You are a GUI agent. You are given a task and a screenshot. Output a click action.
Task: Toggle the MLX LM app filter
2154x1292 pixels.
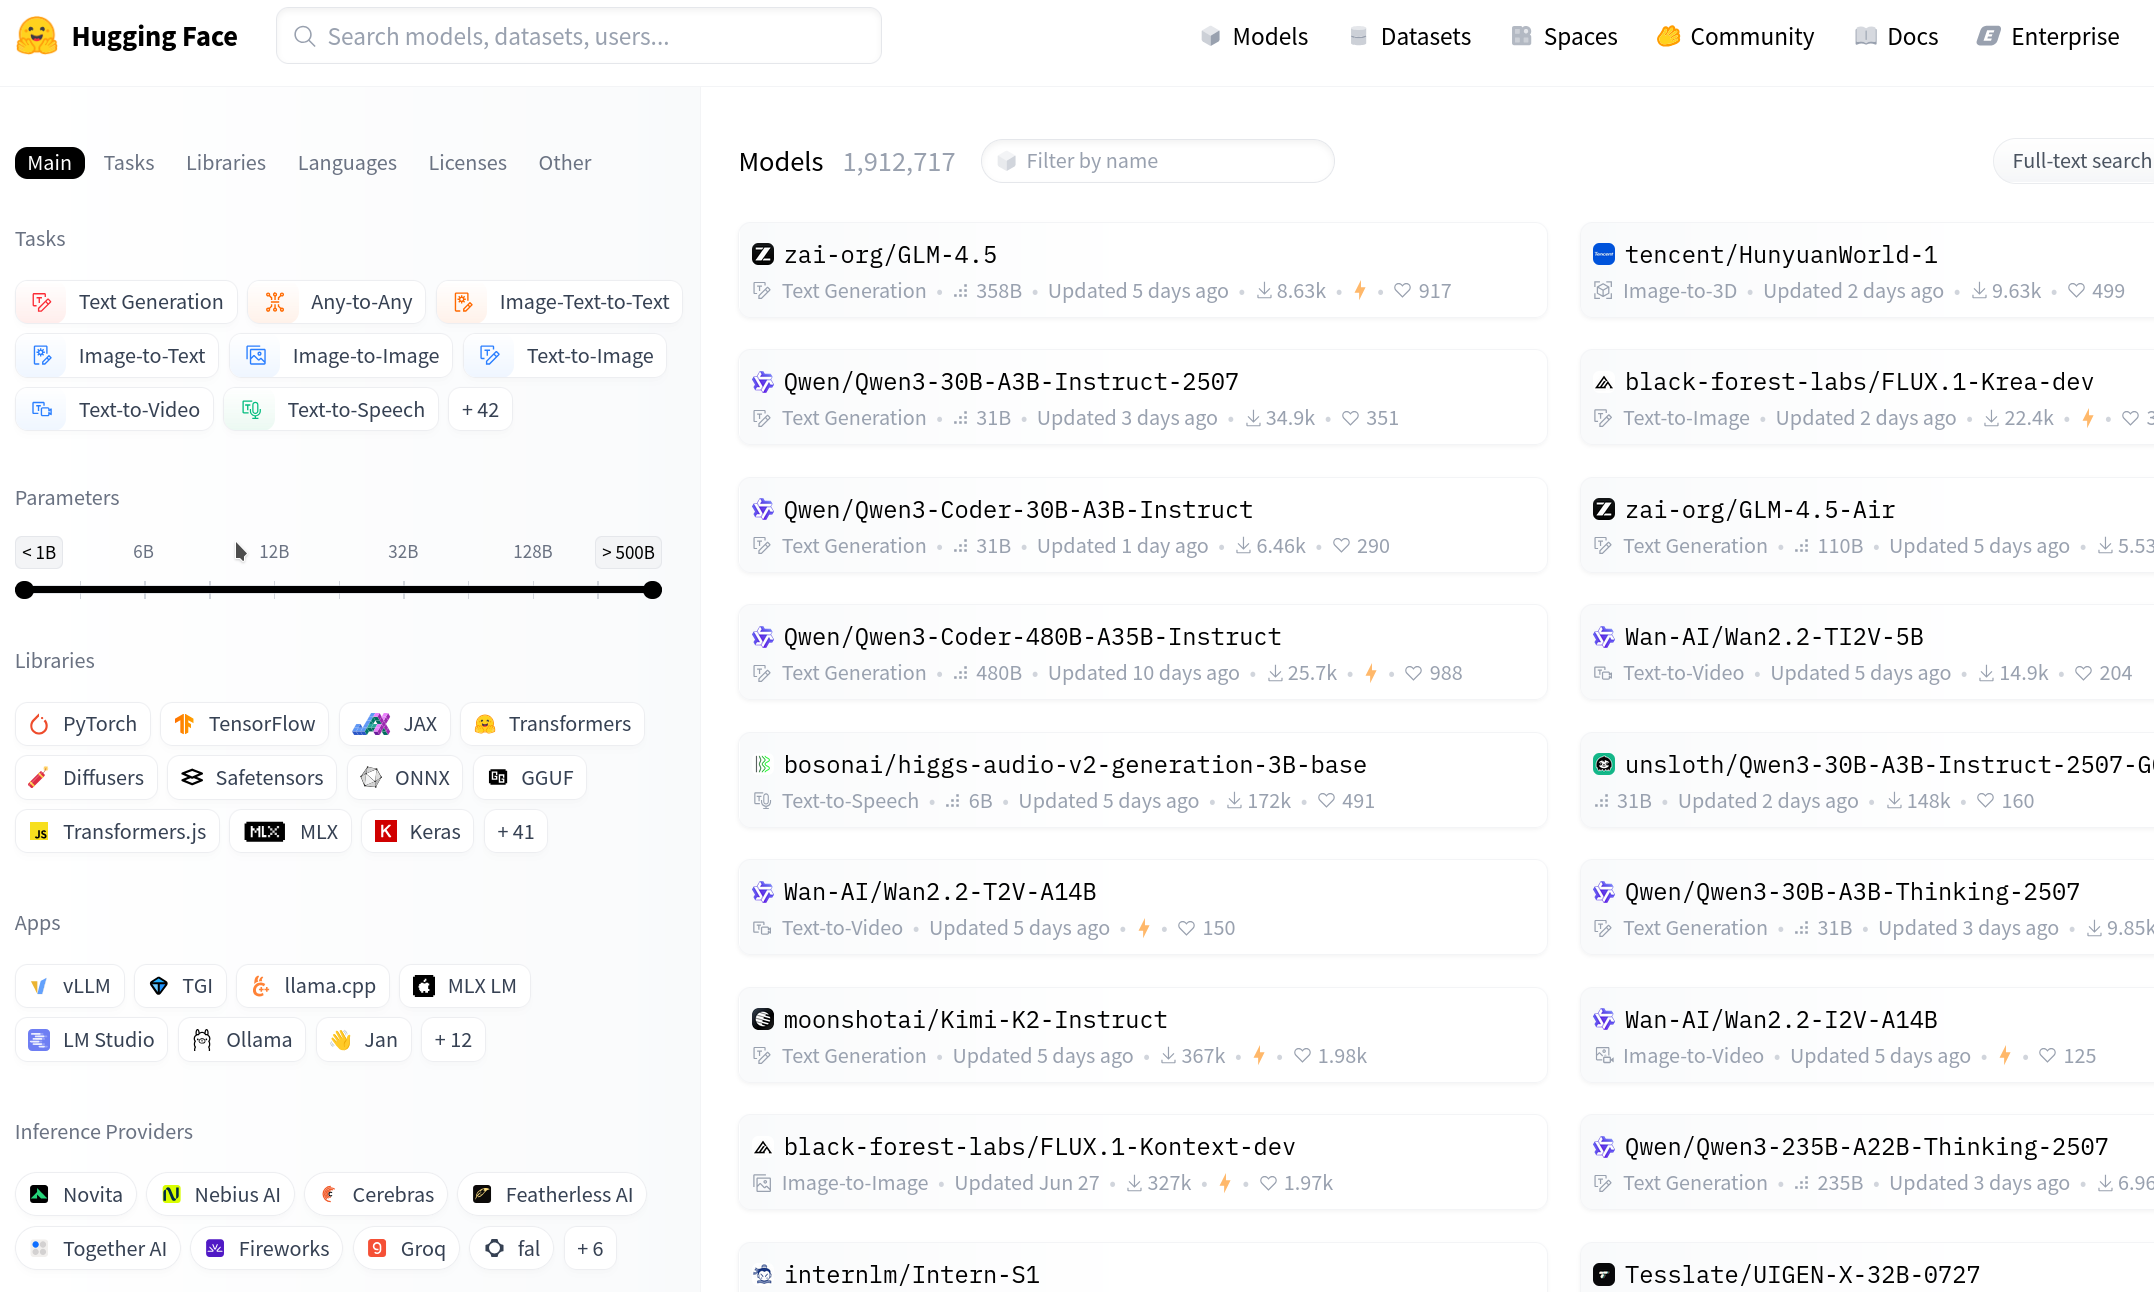coord(465,986)
